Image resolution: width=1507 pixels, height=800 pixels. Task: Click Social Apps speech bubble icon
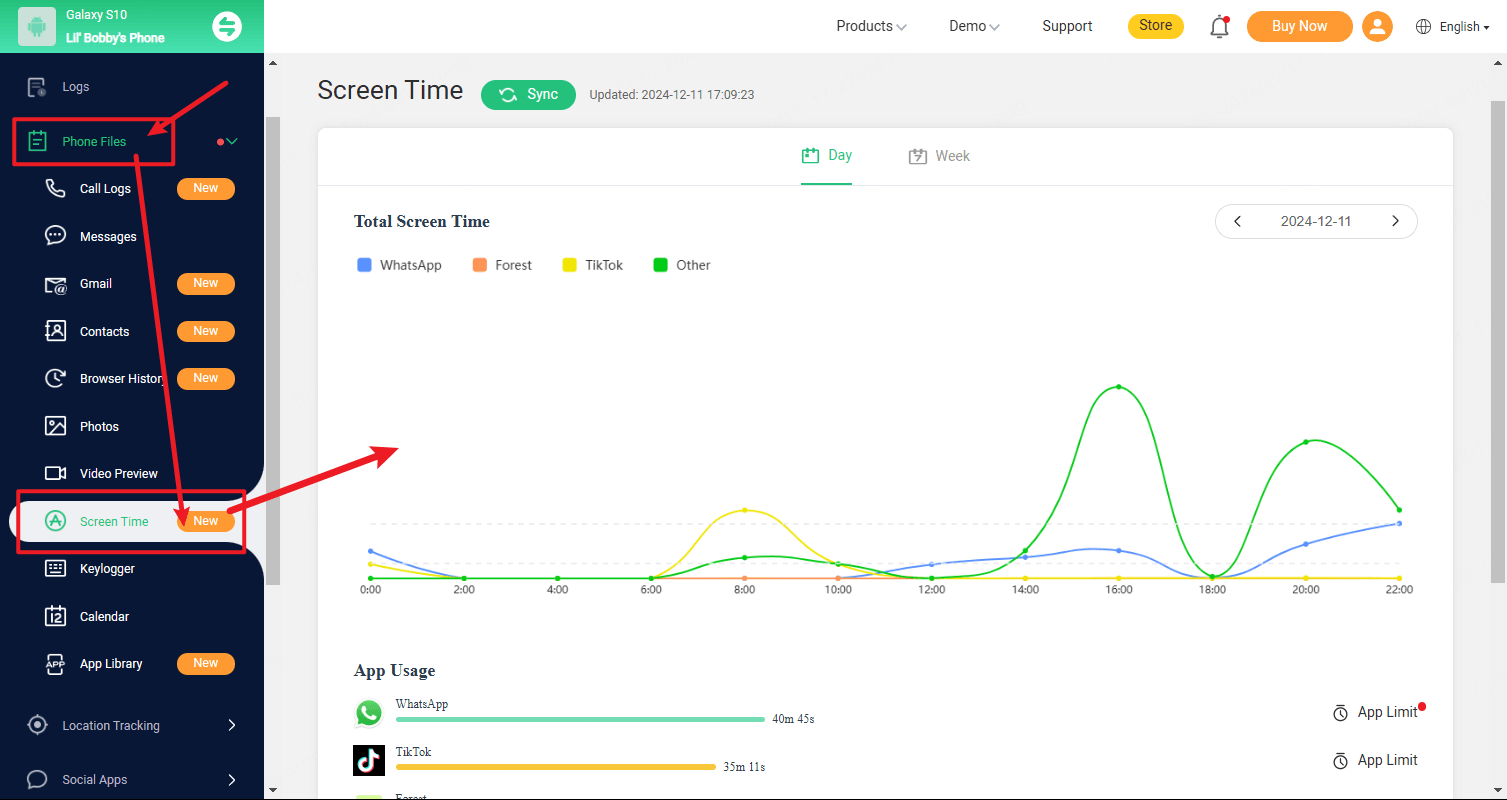point(37,779)
